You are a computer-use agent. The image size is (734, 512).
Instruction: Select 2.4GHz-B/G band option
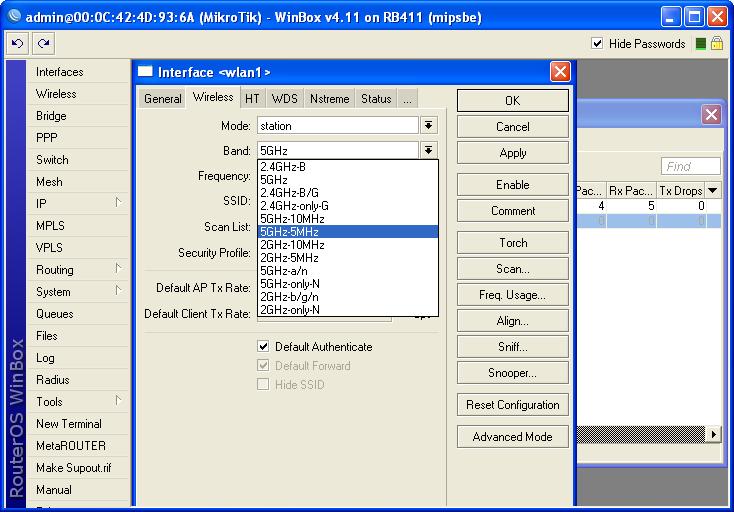(348, 193)
